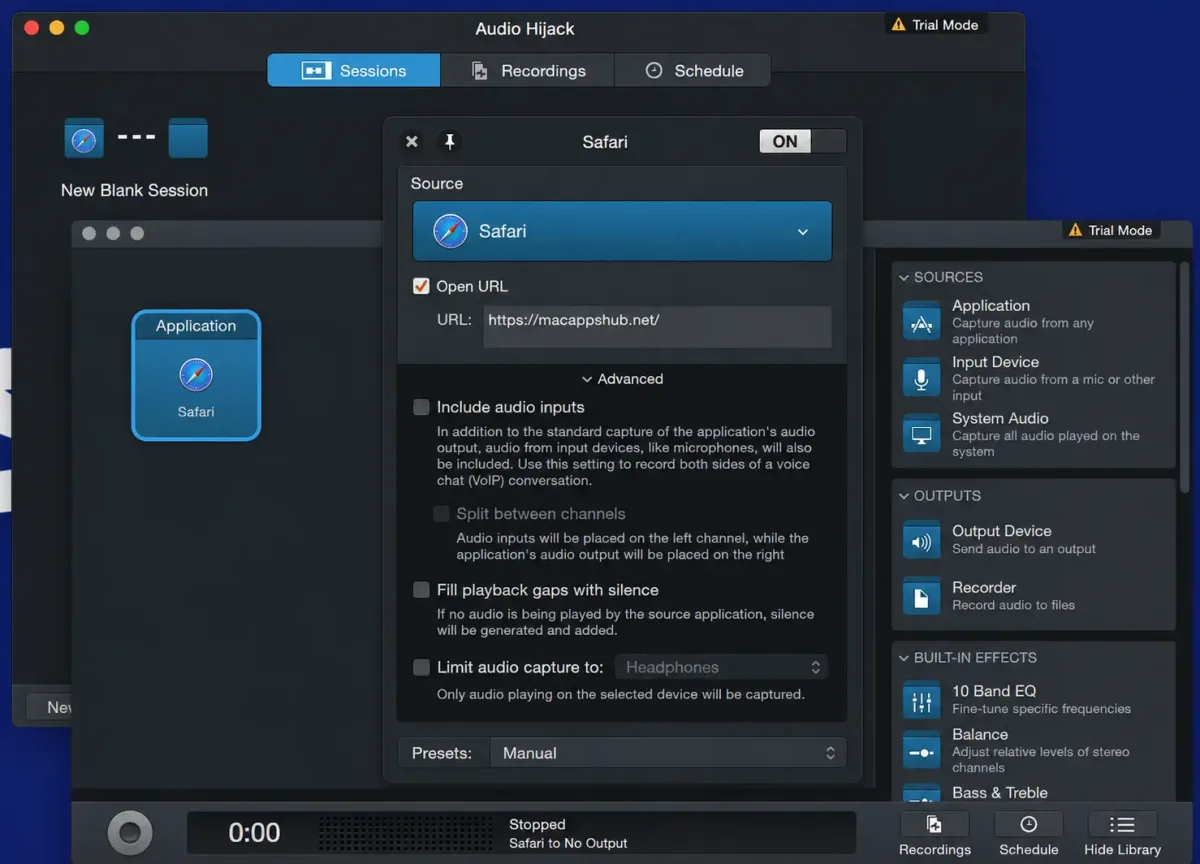
Task: Close the Safari popover with X
Action: (412, 142)
